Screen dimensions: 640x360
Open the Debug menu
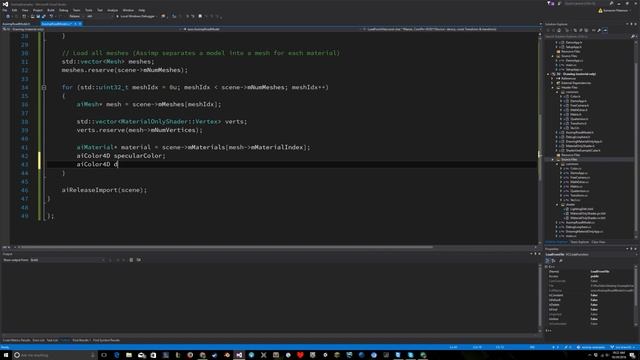pos(63,10)
